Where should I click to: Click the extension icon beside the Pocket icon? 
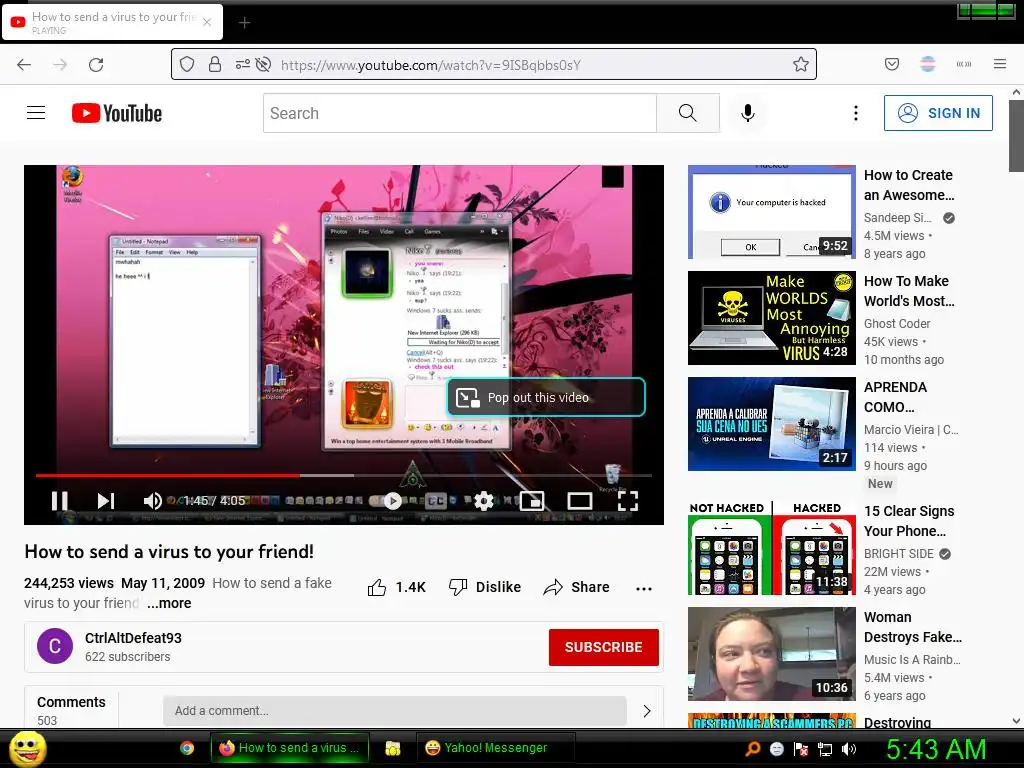pos(927,64)
